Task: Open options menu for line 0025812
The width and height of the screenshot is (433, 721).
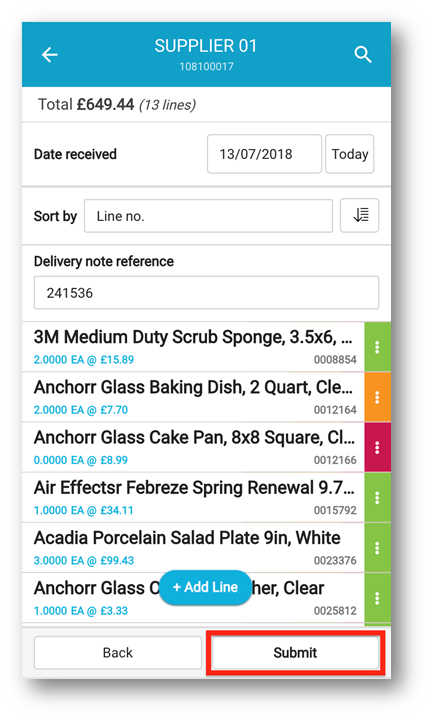Action: 377,598
